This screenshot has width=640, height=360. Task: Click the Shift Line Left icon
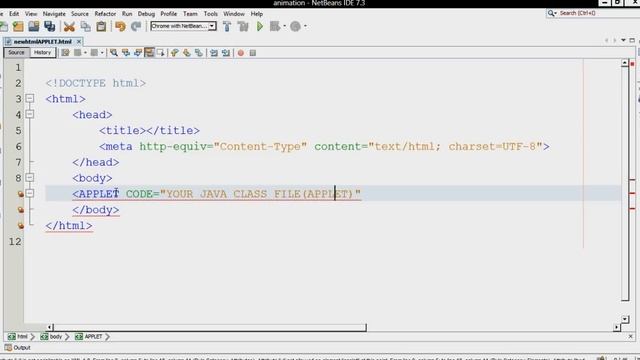click(213, 53)
